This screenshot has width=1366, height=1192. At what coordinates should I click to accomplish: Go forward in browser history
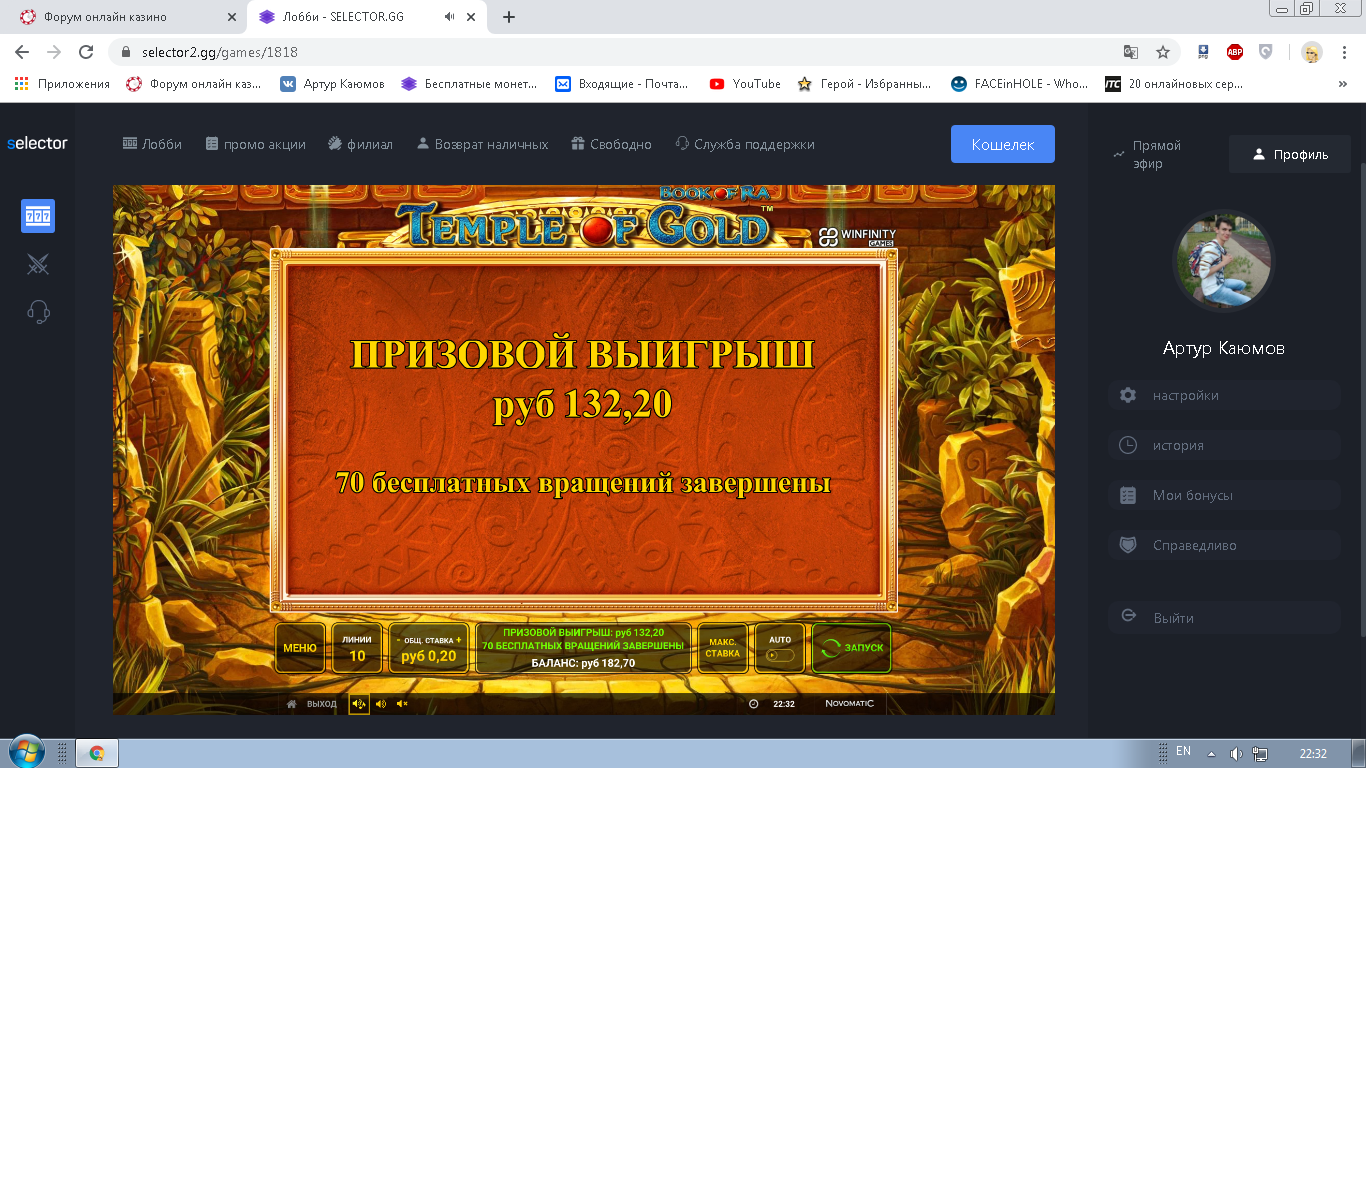tap(54, 52)
